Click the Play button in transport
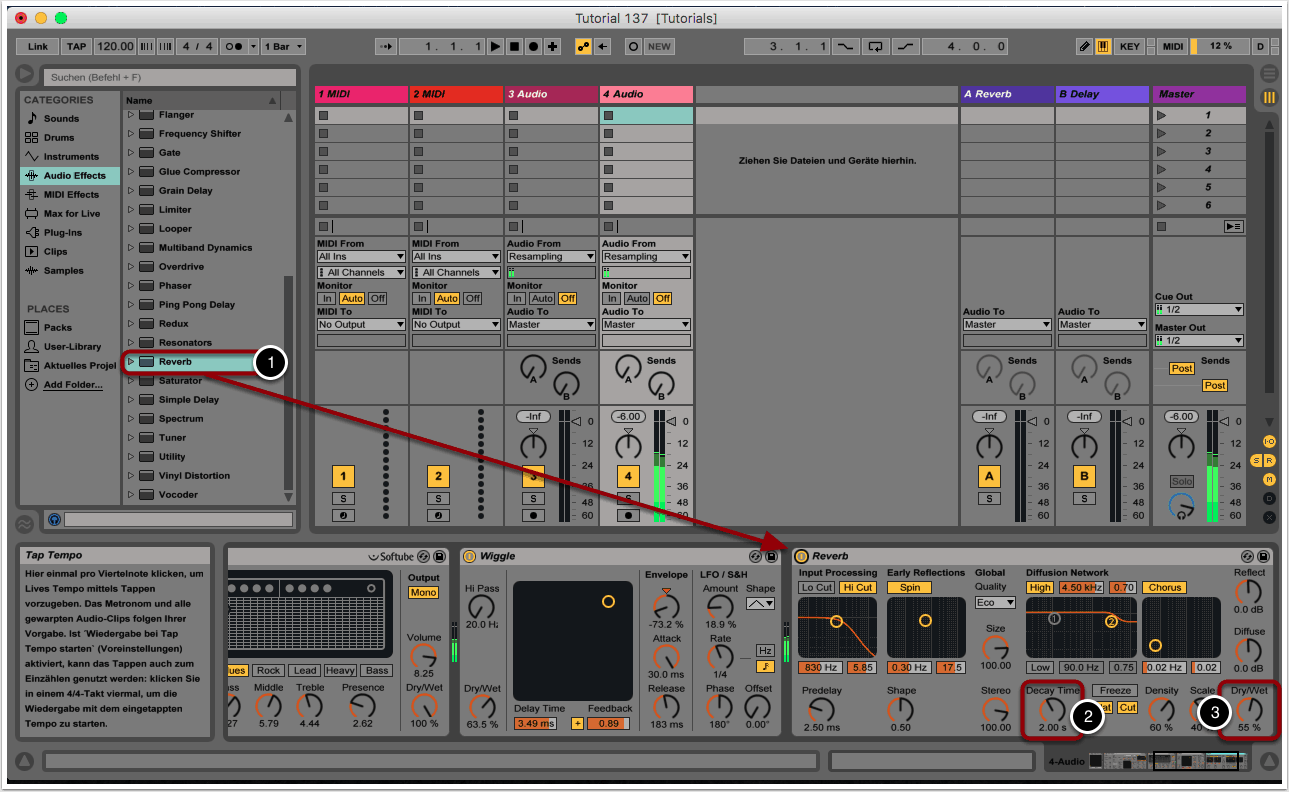 (495, 46)
